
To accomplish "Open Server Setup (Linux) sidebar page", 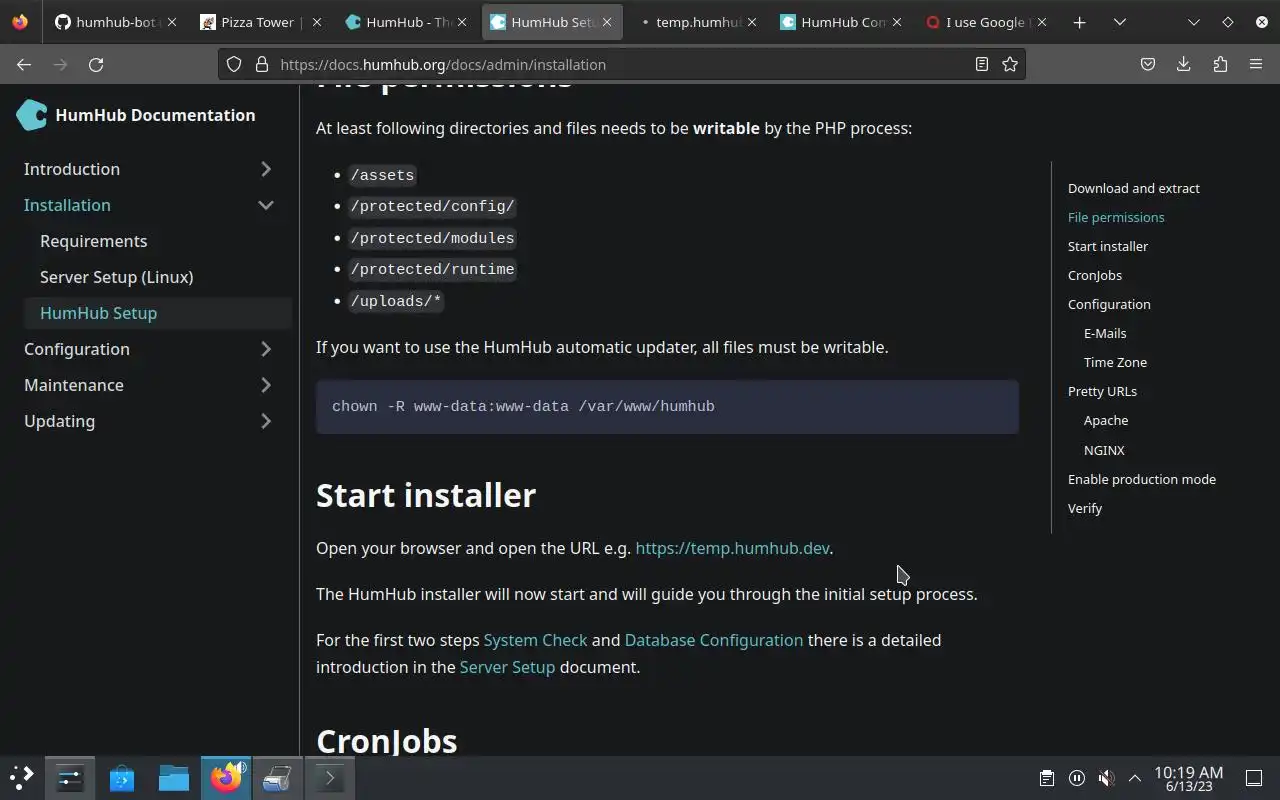I will coord(117,277).
